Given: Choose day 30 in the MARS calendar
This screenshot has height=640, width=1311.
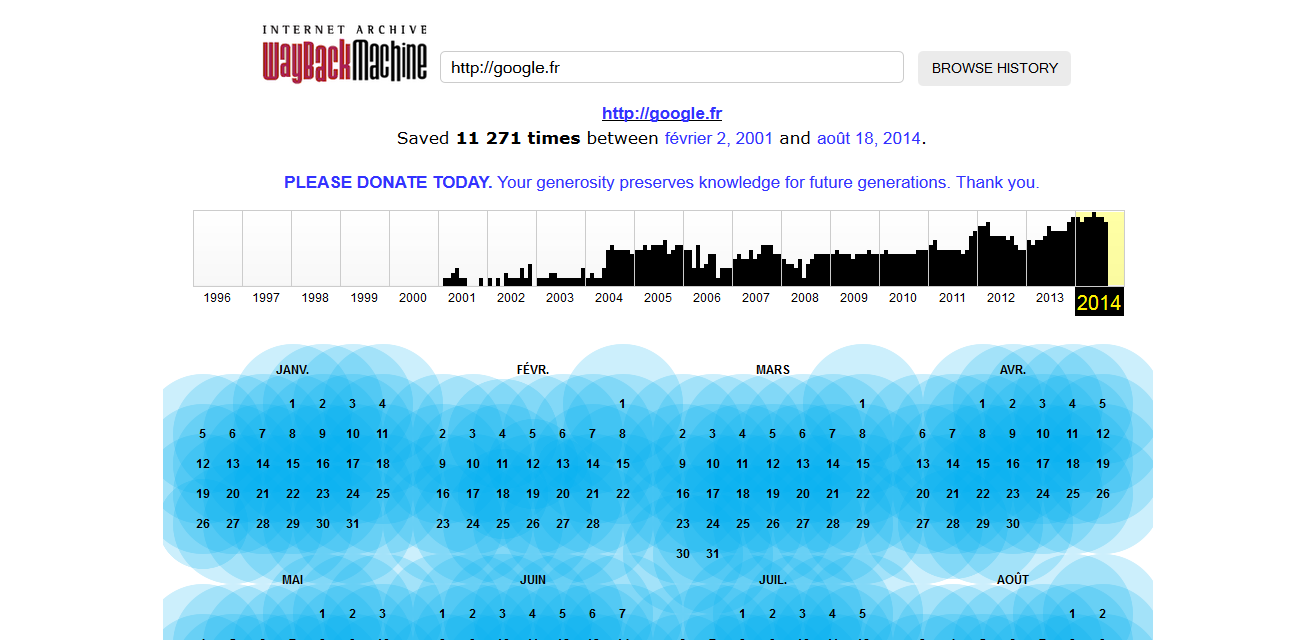Looking at the screenshot, I should [683, 554].
